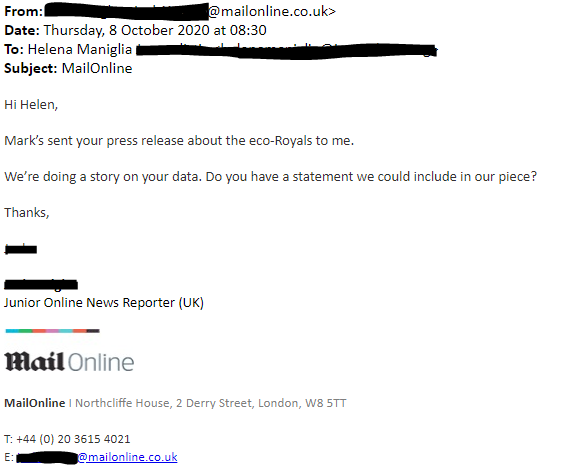The image size is (561, 471).
Task: Click the redacted first-name signature
Action: [21, 249]
